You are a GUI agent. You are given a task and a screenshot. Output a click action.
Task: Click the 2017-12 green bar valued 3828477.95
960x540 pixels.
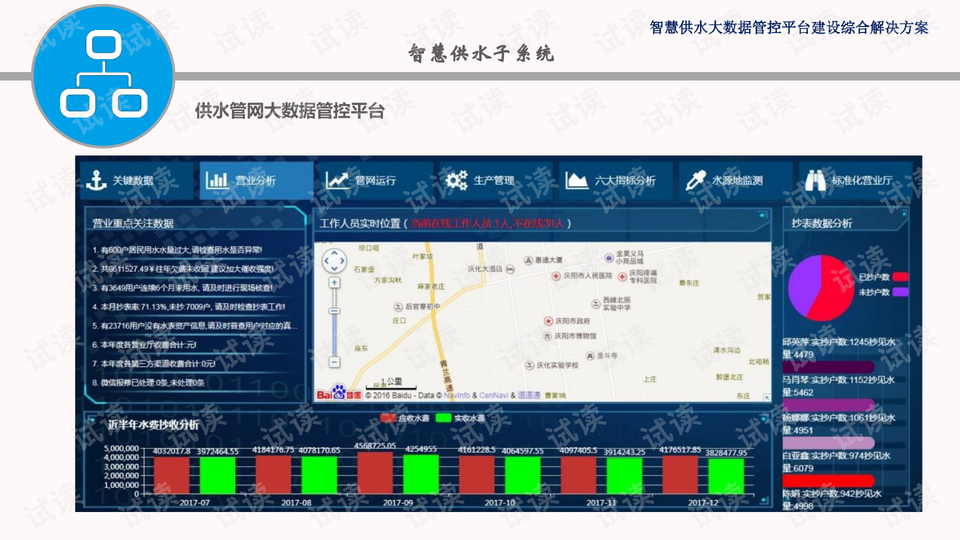coord(726,476)
